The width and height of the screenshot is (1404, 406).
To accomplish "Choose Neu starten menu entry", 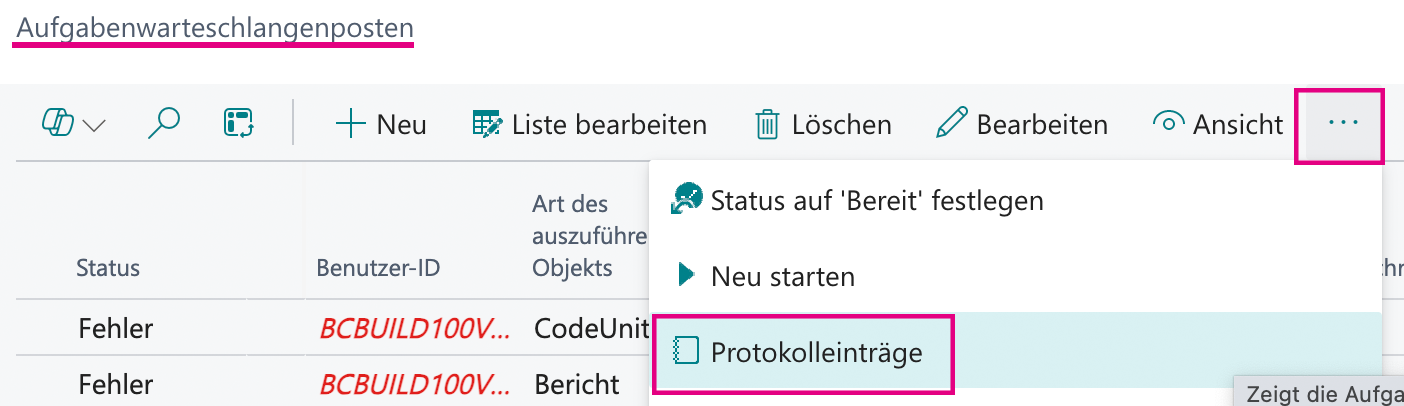I will (x=1015, y=276).
